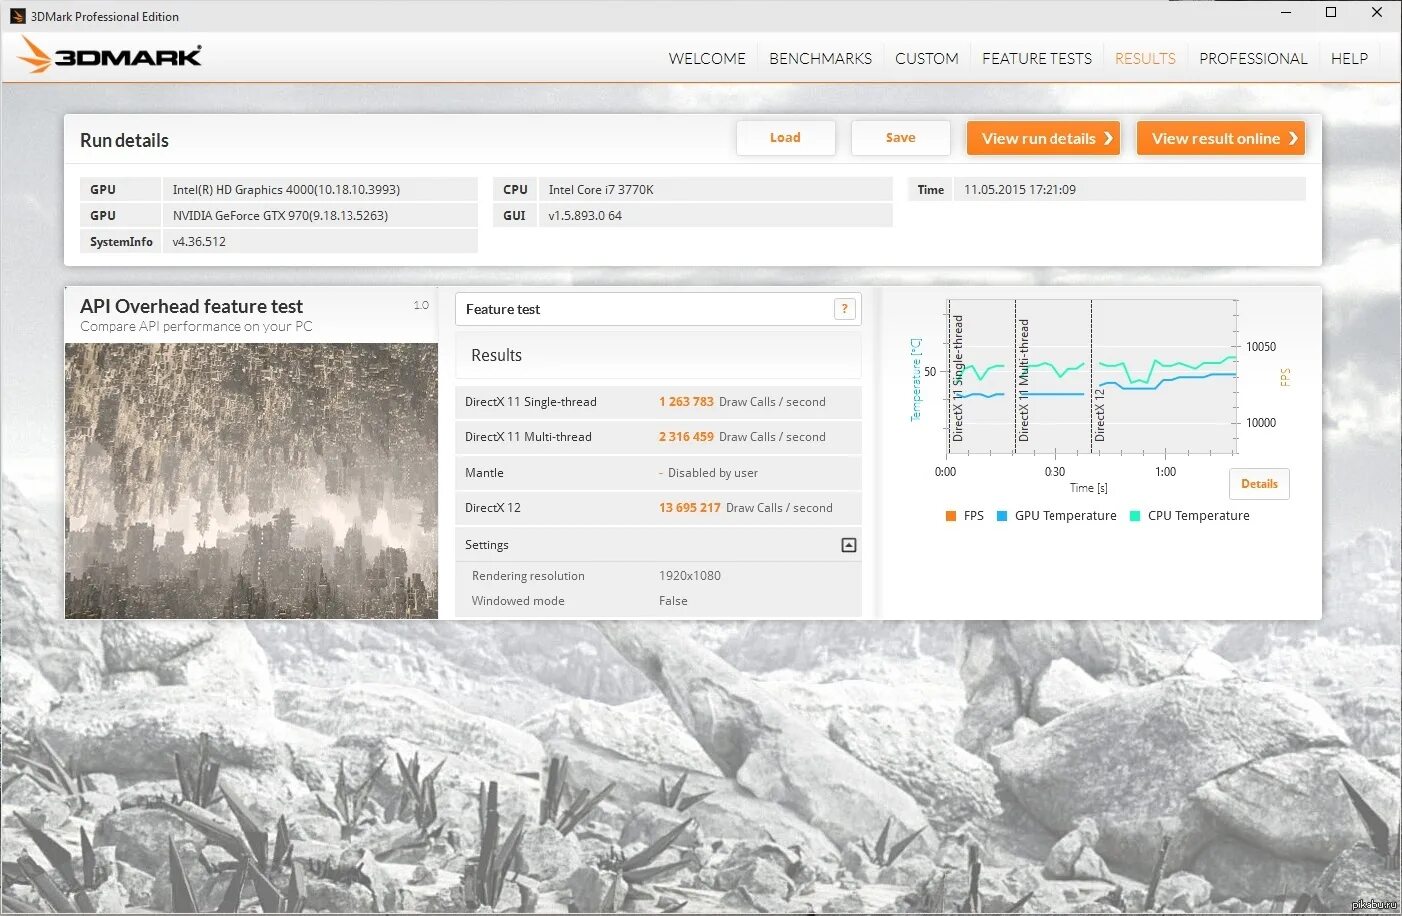The image size is (1402, 916).
Task: Click the Mantle 'Disabled by user' text
Action: pyautogui.click(x=713, y=473)
